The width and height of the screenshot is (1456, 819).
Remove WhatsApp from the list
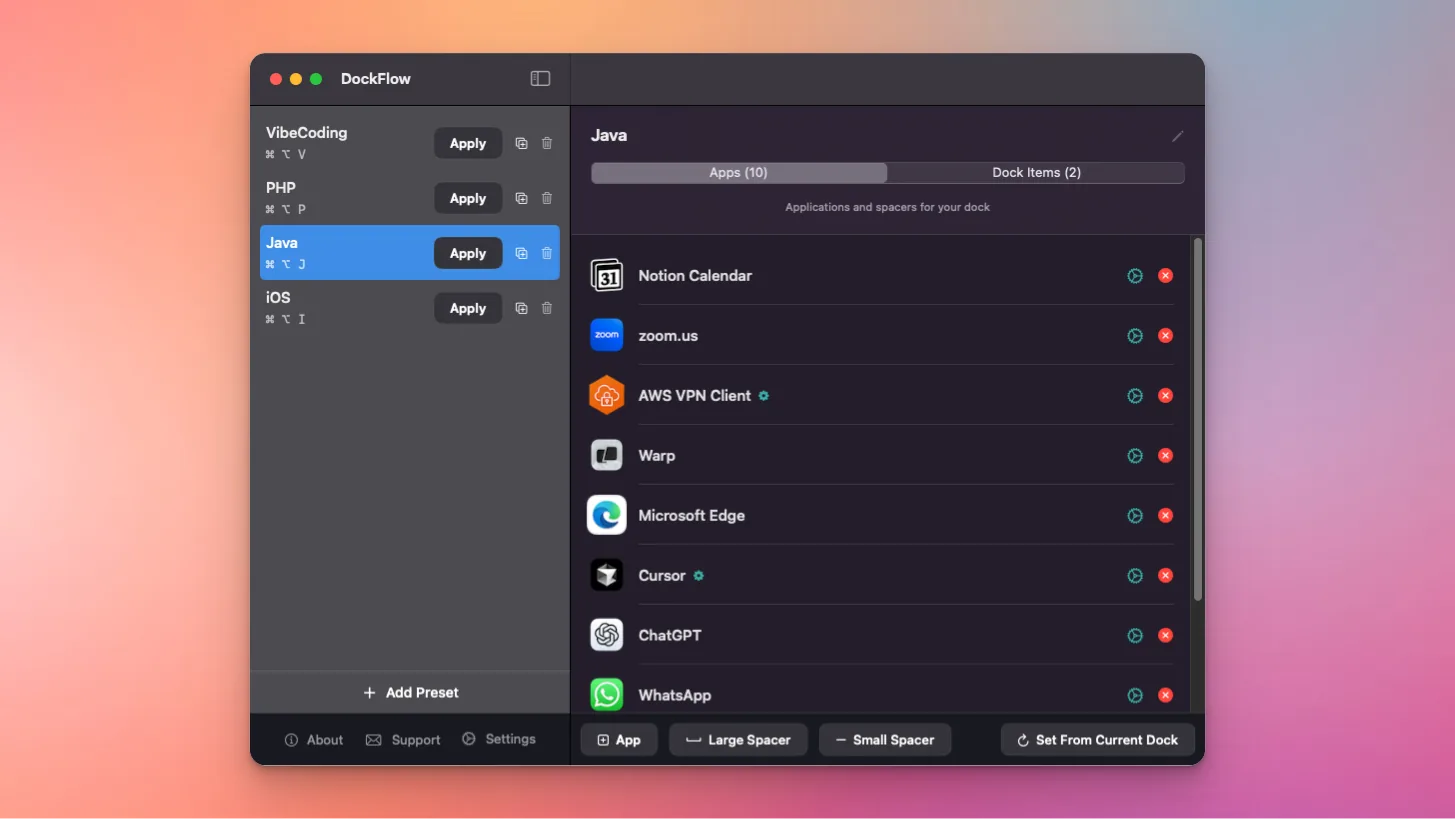(1165, 696)
